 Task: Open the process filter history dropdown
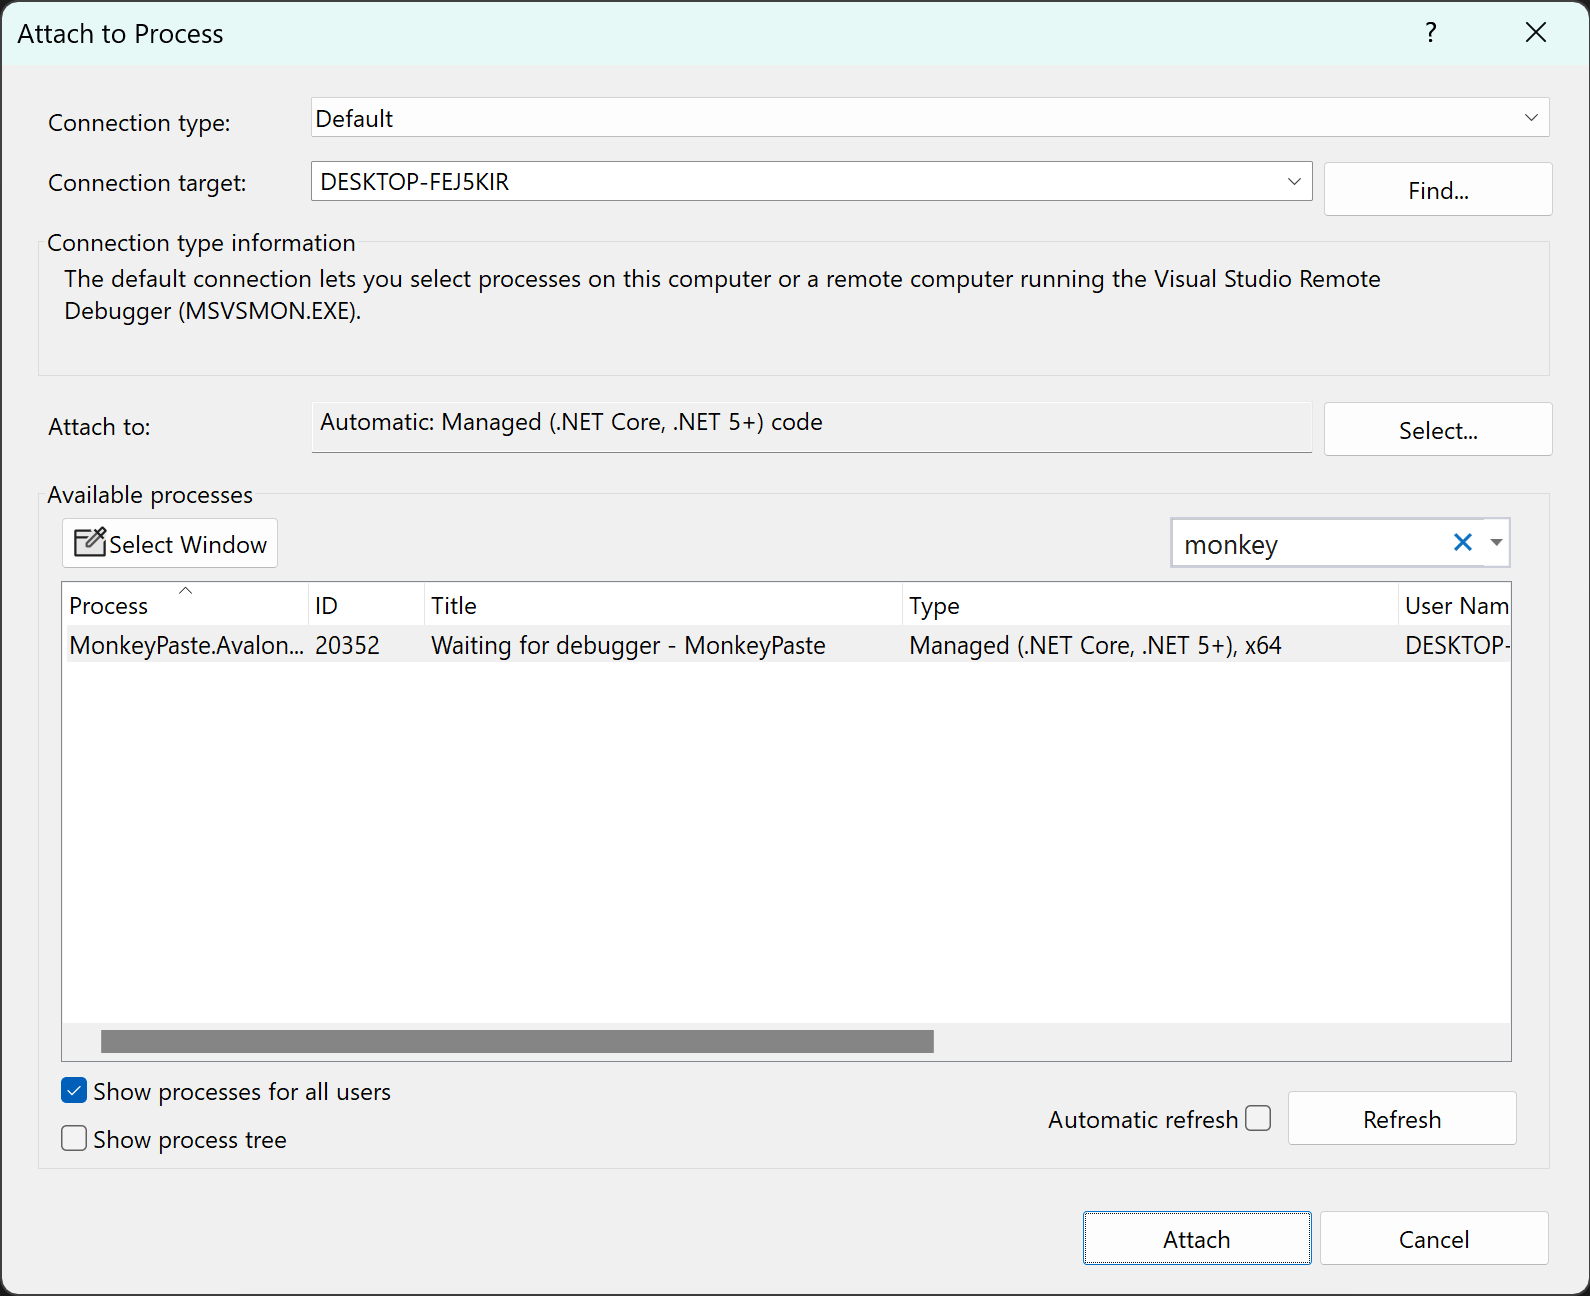pyautogui.click(x=1496, y=543)
